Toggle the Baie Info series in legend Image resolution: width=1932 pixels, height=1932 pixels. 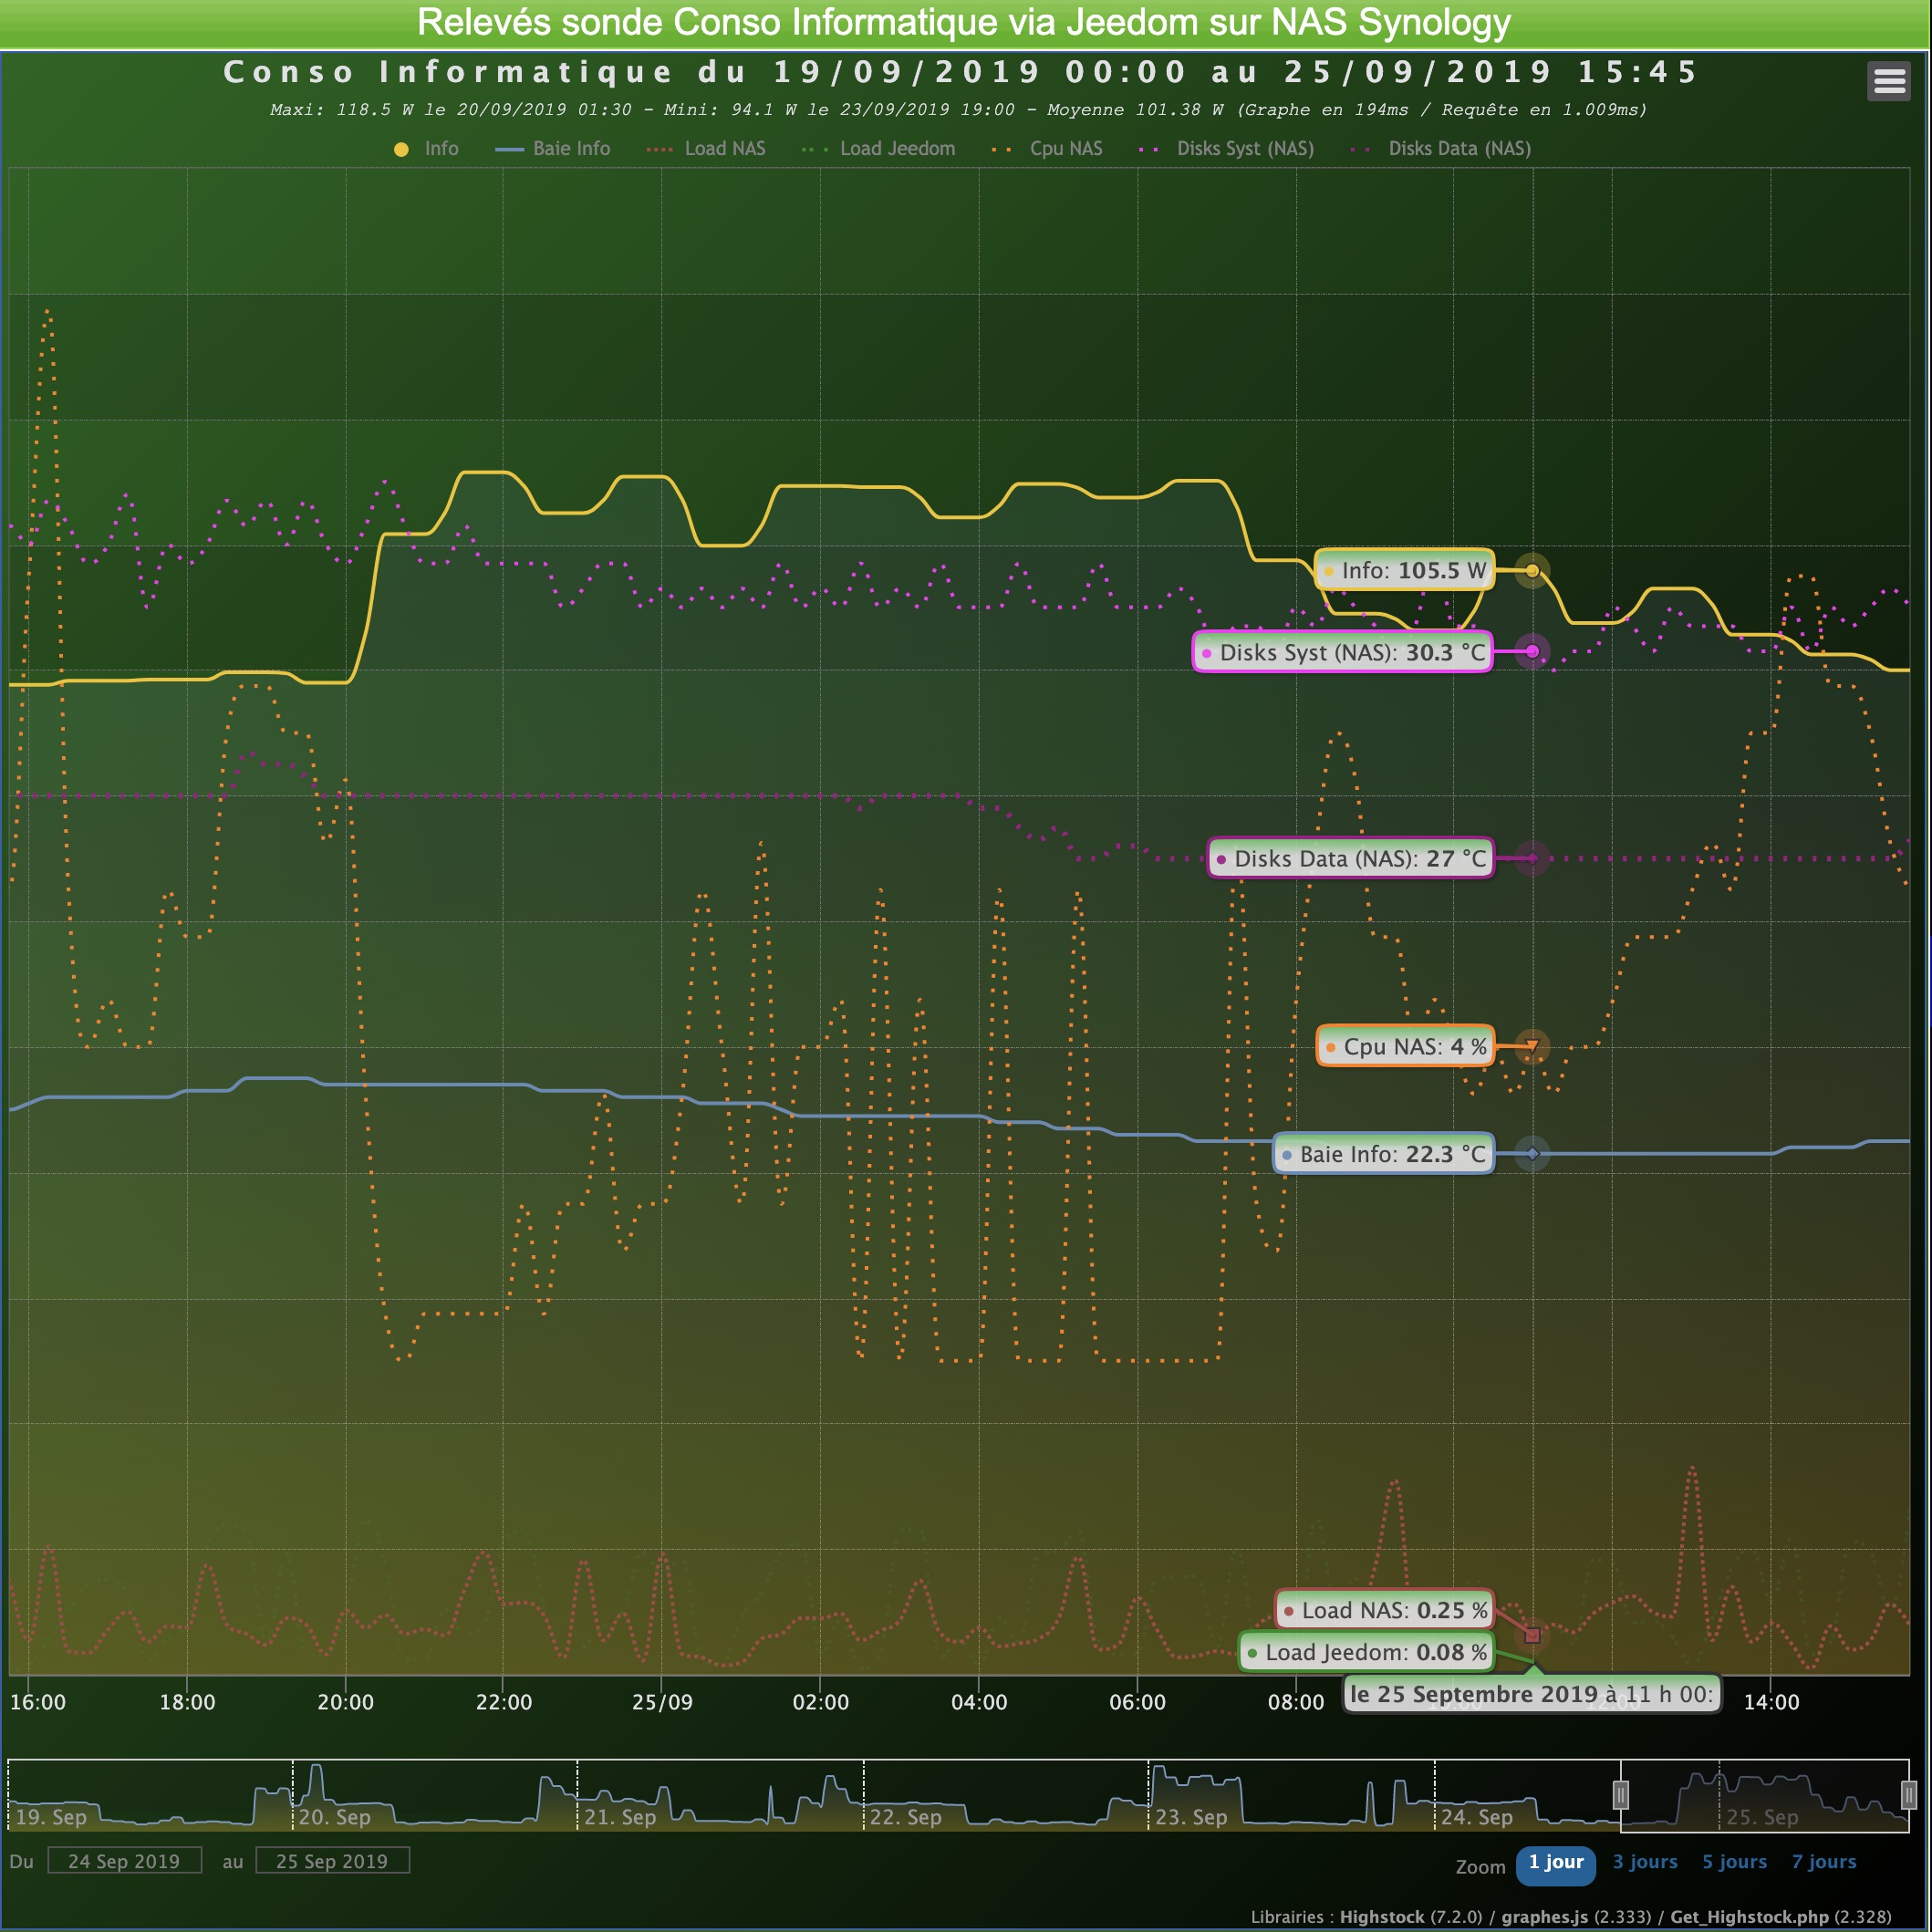tap(552, 149)
